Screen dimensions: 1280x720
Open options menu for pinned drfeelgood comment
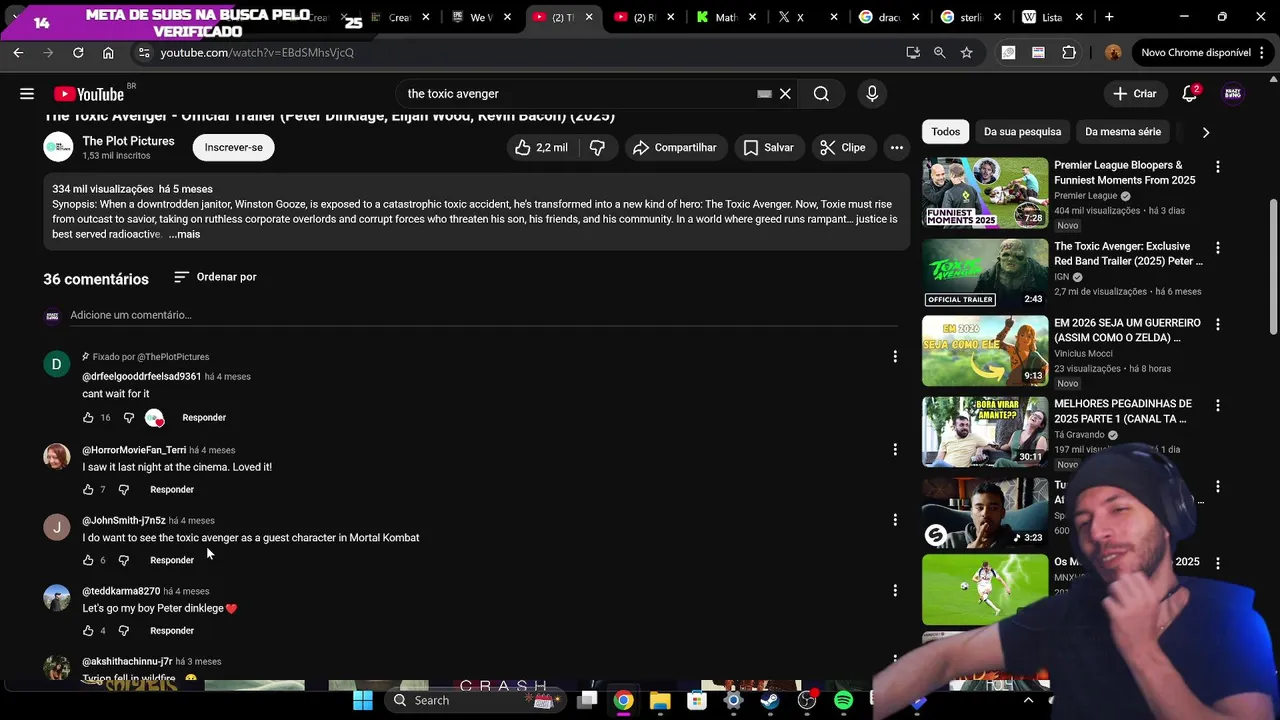(895, 356)
